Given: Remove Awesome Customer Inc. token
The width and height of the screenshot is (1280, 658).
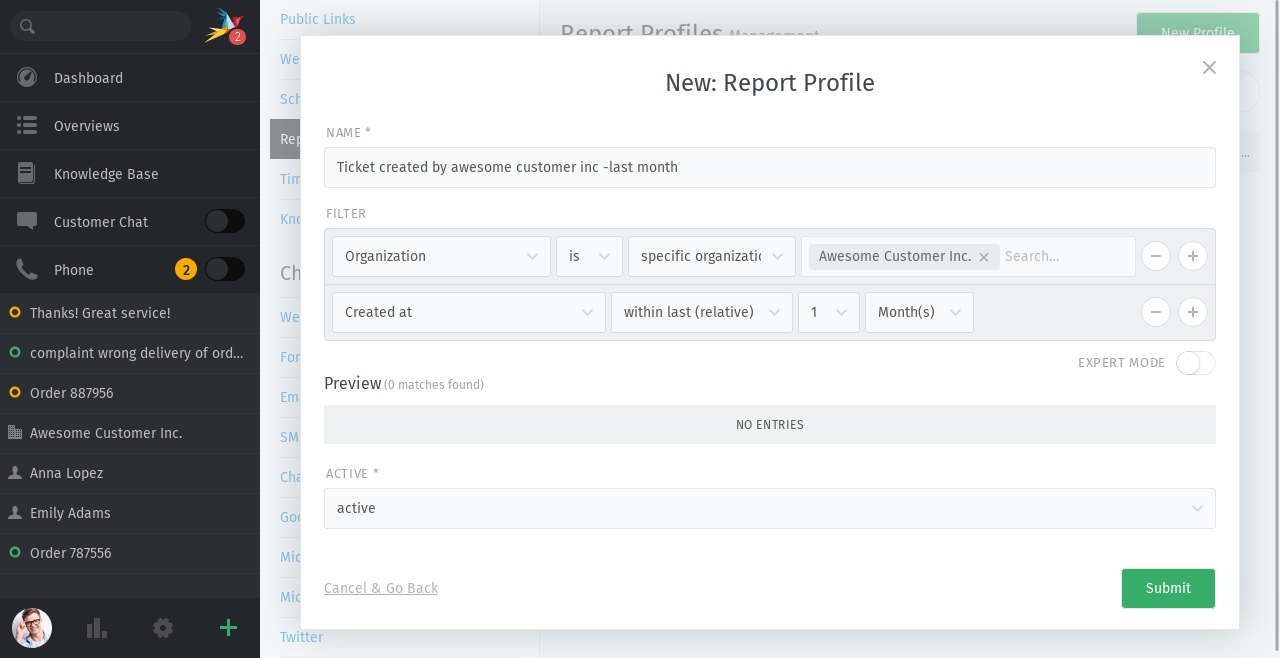Looking at the screenshot, I should pyautogui.click(x=984, y=257).
